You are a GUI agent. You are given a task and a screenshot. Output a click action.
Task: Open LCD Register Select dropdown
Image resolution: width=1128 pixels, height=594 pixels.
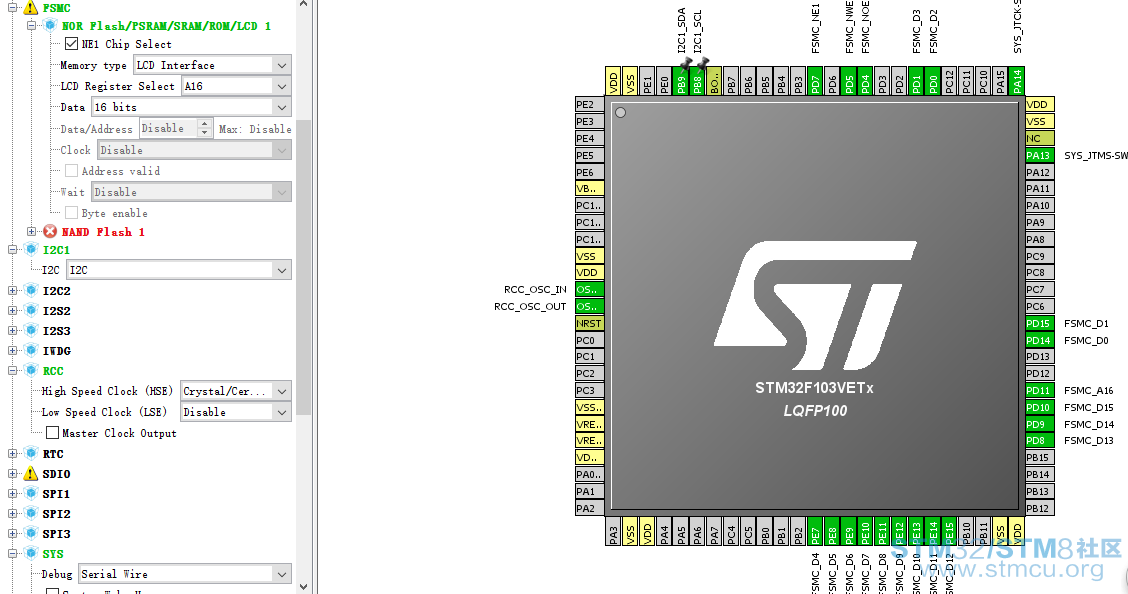click(237, 86)
